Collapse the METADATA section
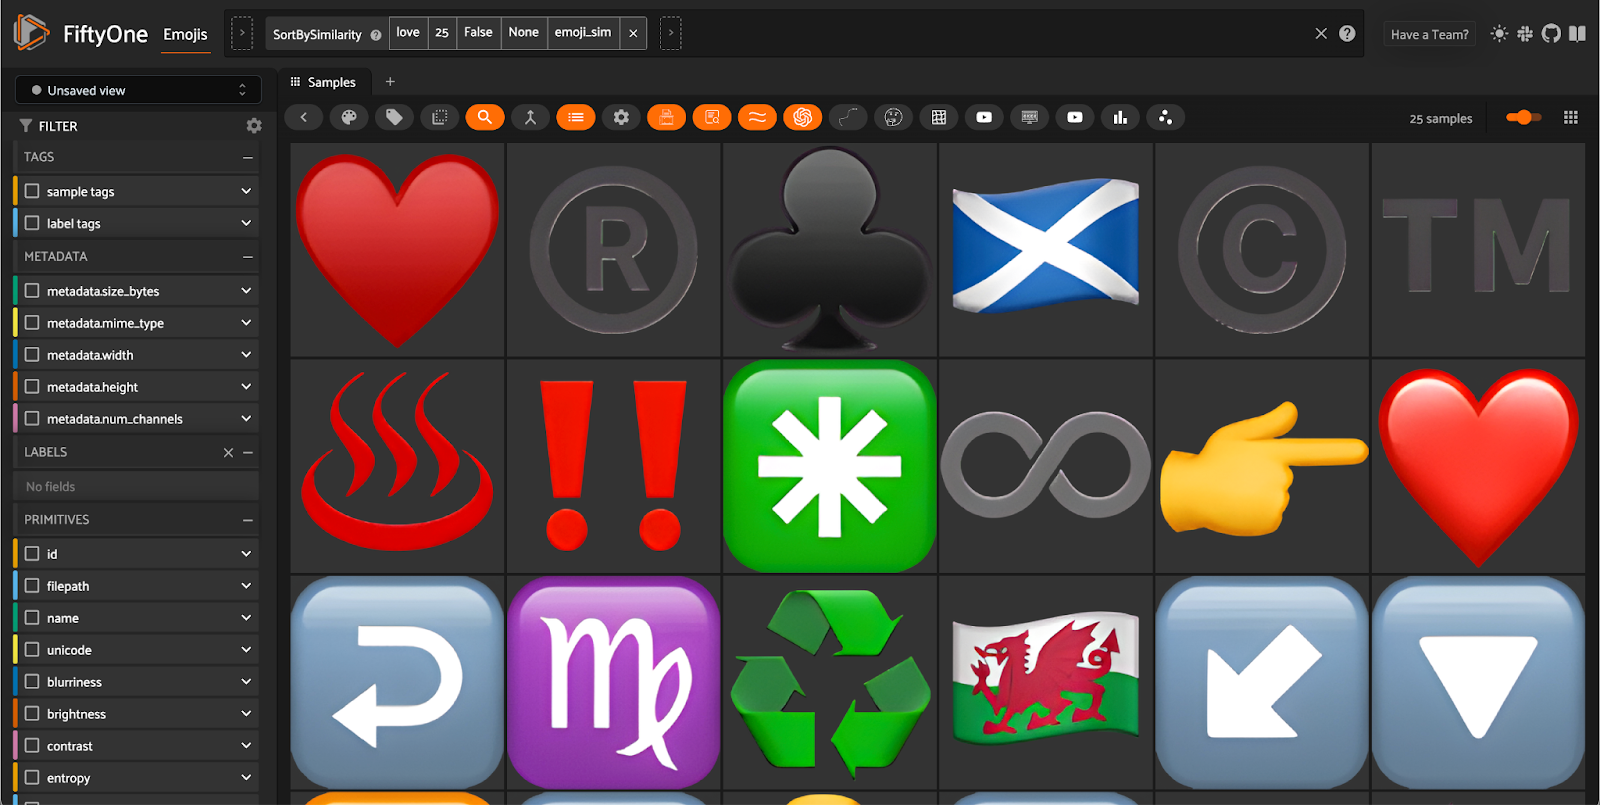This screenshot has height=805, width=1600. pos(247,257)
